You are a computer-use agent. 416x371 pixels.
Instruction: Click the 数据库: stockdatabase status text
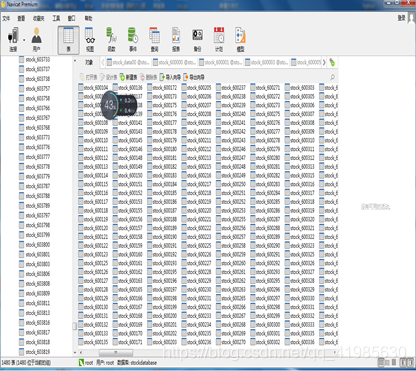point(137,363)
